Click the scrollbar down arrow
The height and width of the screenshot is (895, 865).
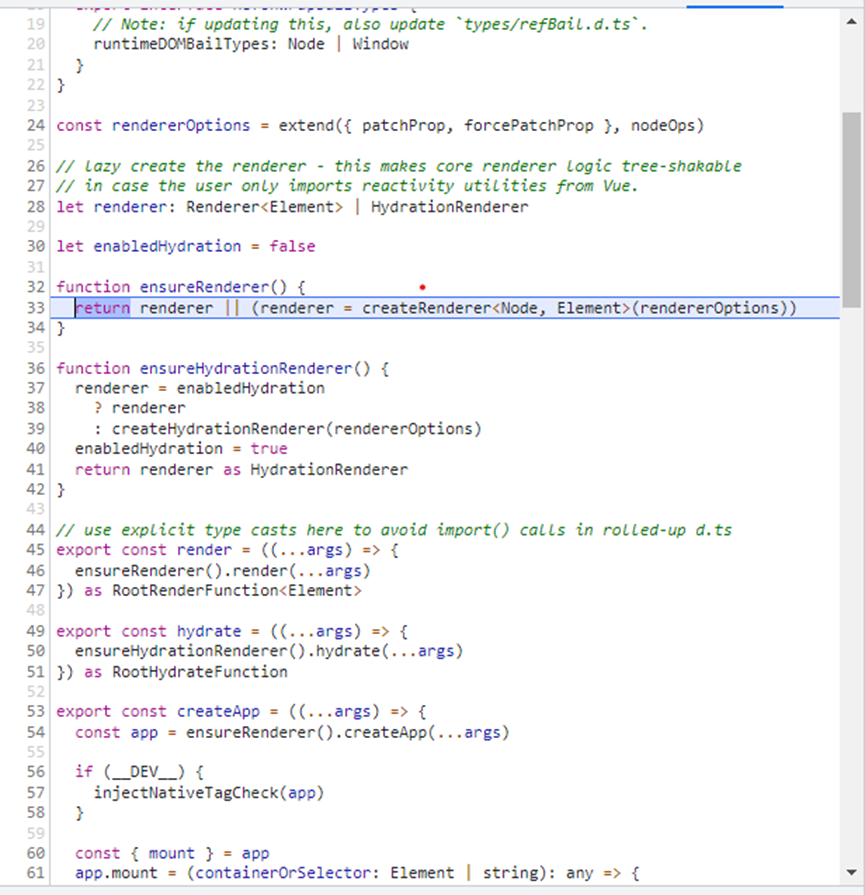click(851, 872)
